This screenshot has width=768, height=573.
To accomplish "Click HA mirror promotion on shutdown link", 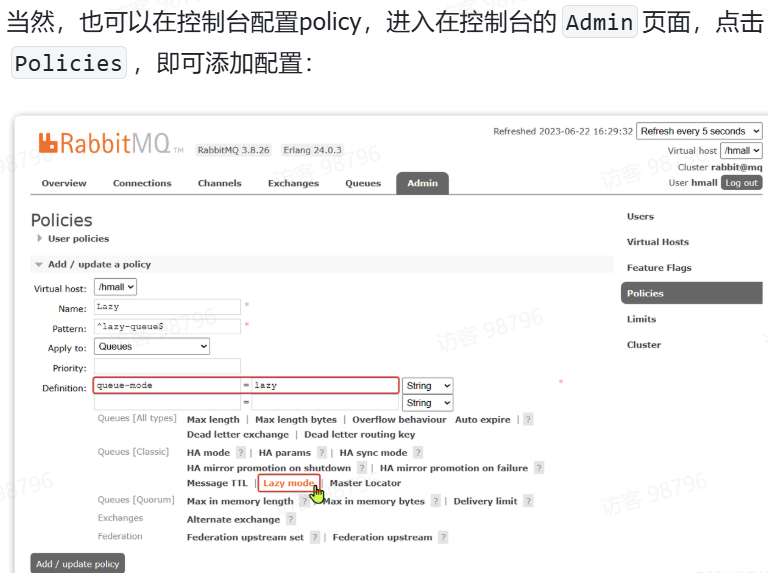I will (x=269, y=468).
